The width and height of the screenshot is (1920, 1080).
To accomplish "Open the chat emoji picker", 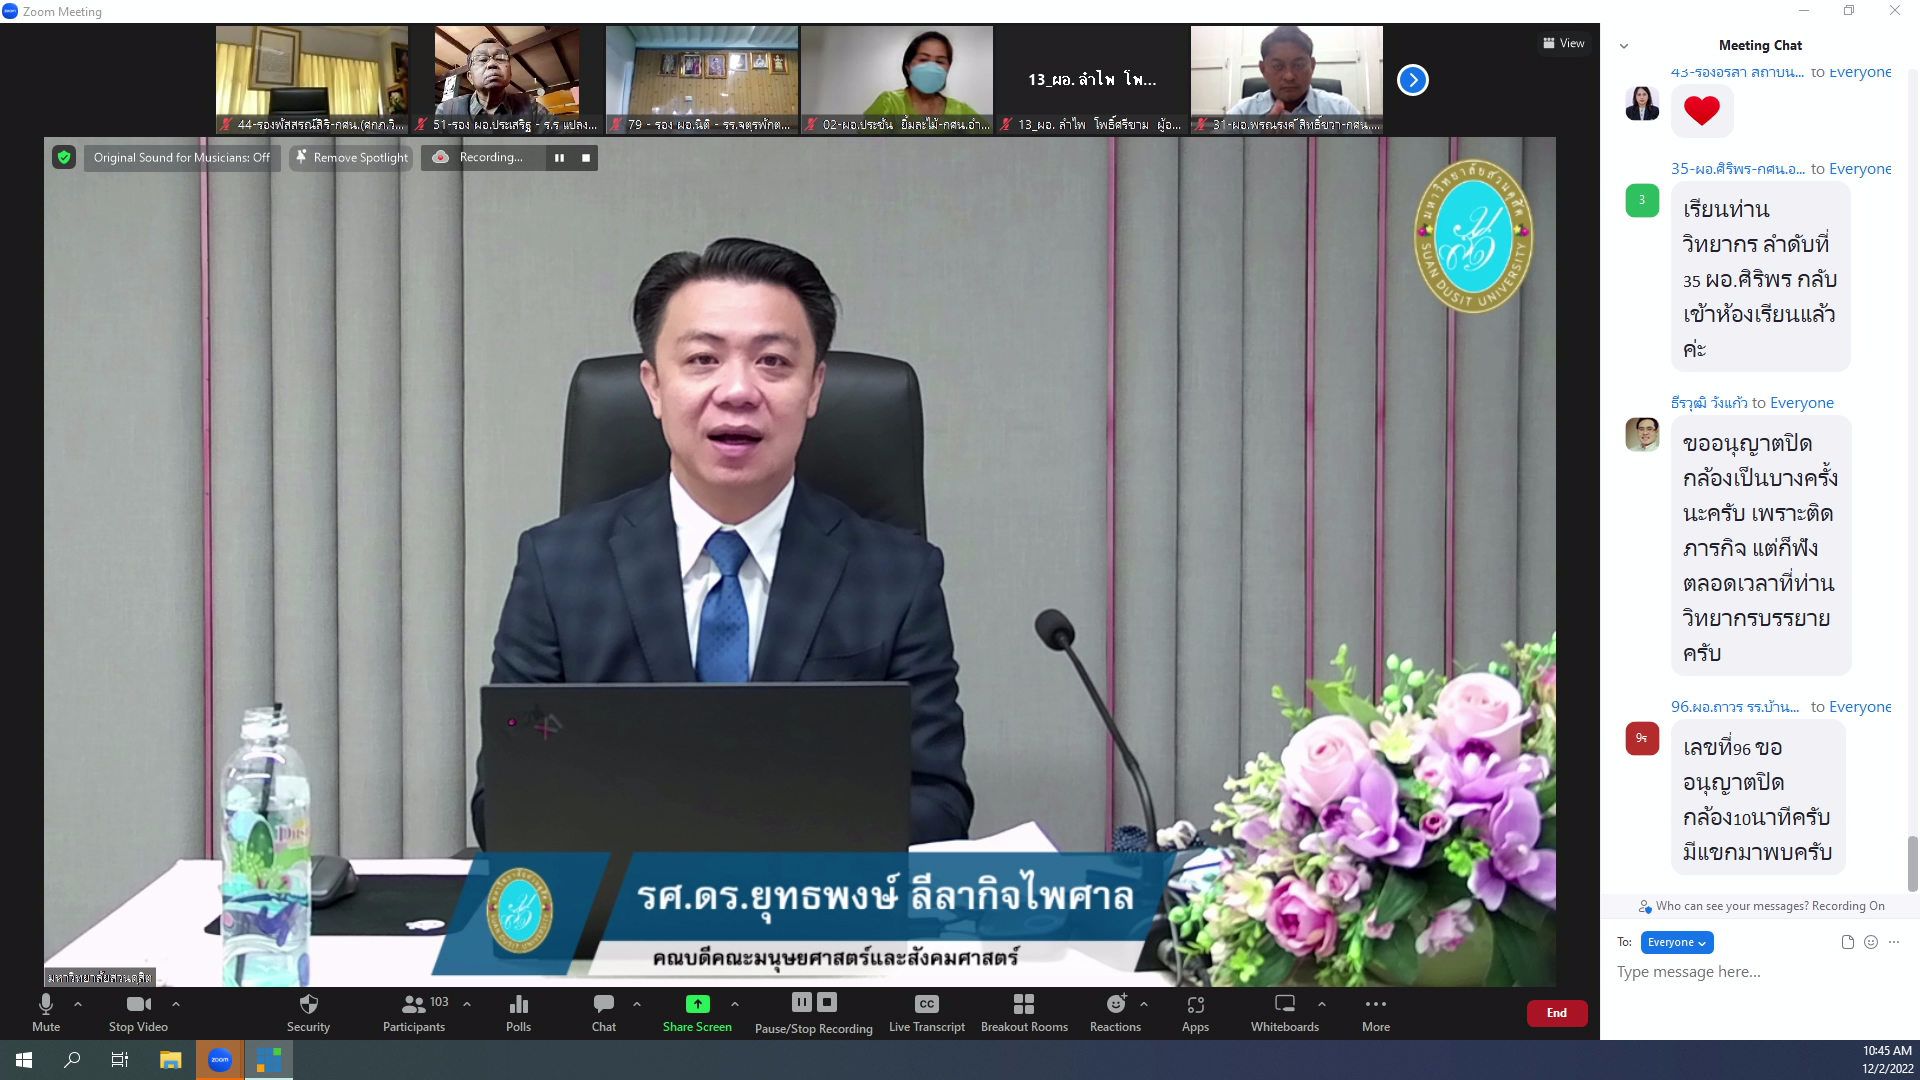I will pyautogui.click(x=1871, y=942).
